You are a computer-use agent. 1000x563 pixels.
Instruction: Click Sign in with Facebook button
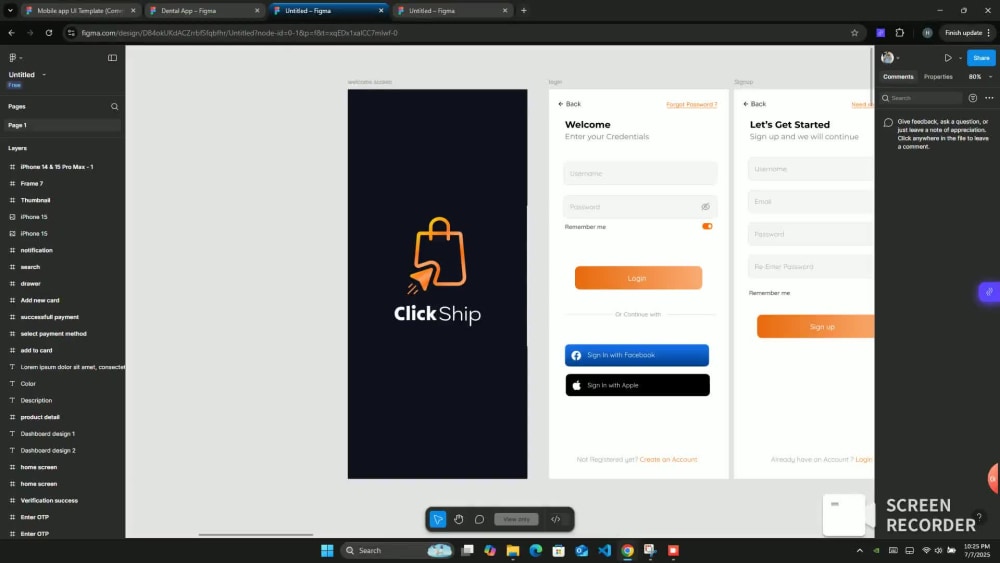636,355
